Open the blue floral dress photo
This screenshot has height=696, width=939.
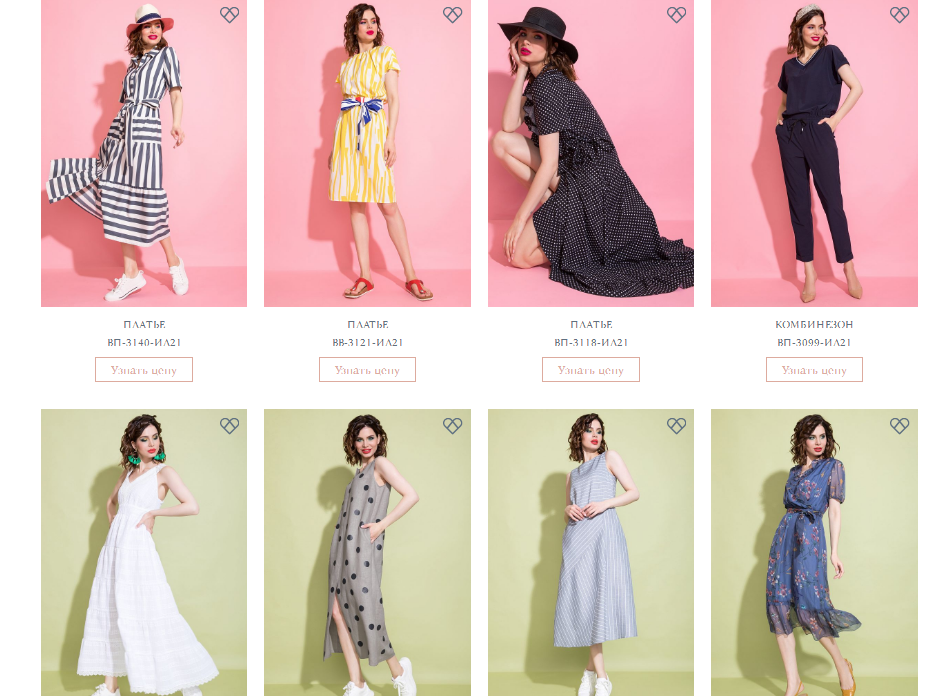coord(814,560)
